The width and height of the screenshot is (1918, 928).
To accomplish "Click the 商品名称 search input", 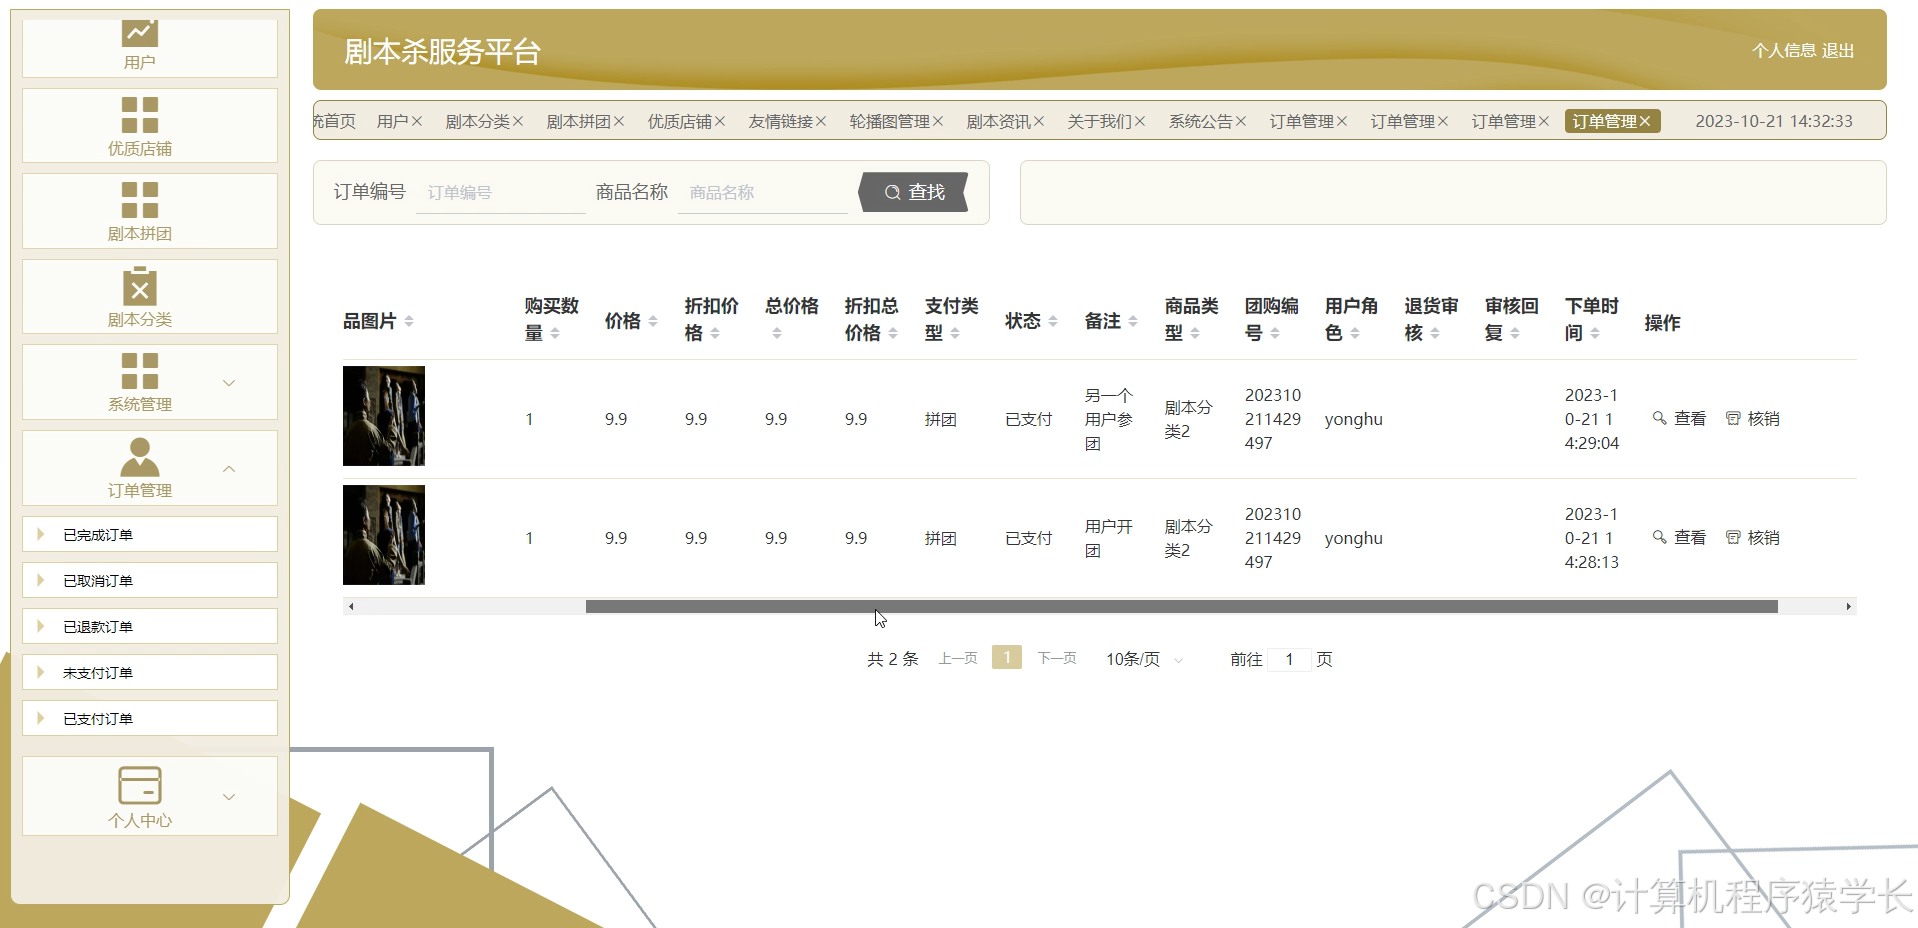I will pos(762,192).
